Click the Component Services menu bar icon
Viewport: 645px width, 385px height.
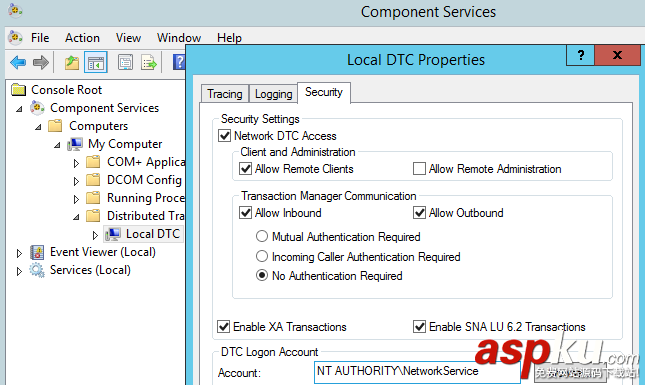[16, 38]
